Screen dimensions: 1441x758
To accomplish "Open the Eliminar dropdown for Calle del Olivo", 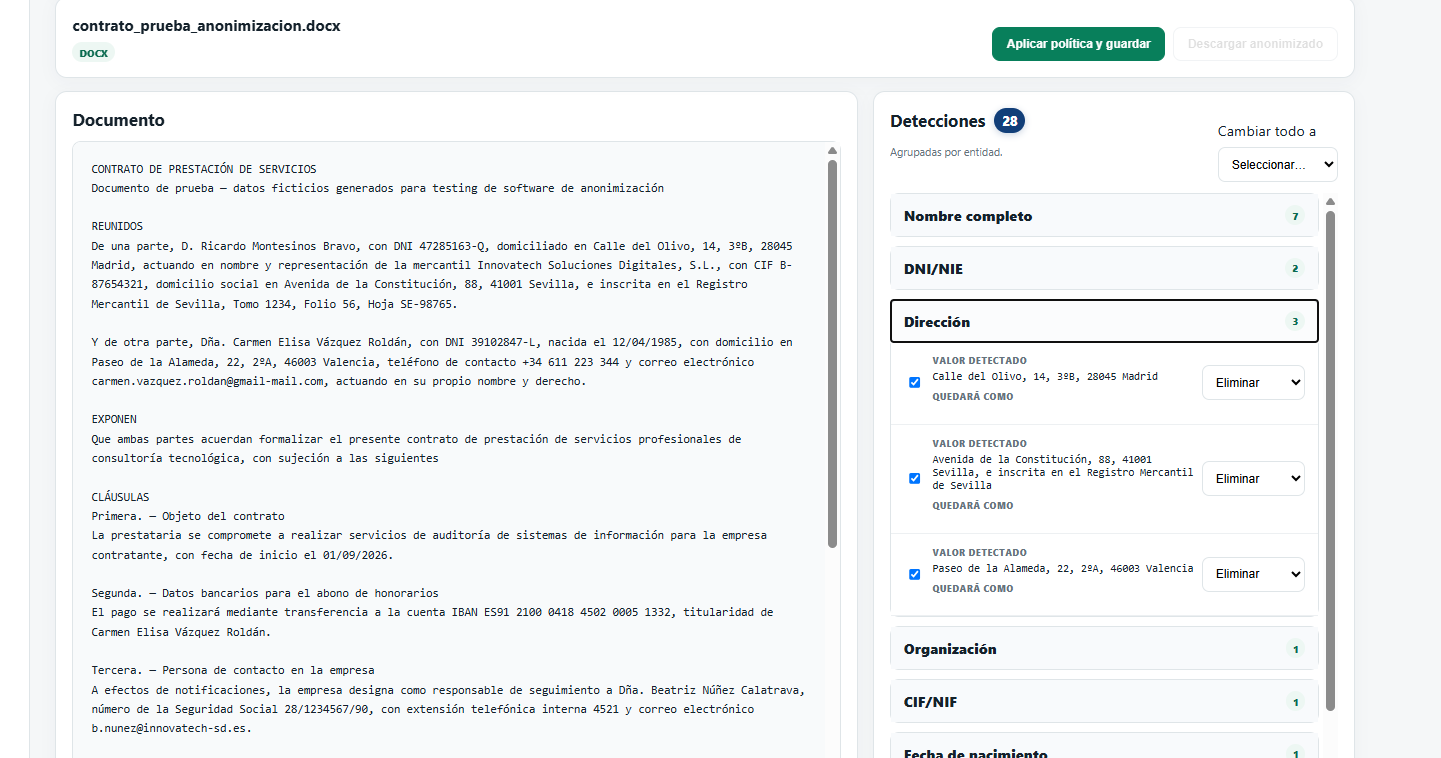I will 1253,382.
